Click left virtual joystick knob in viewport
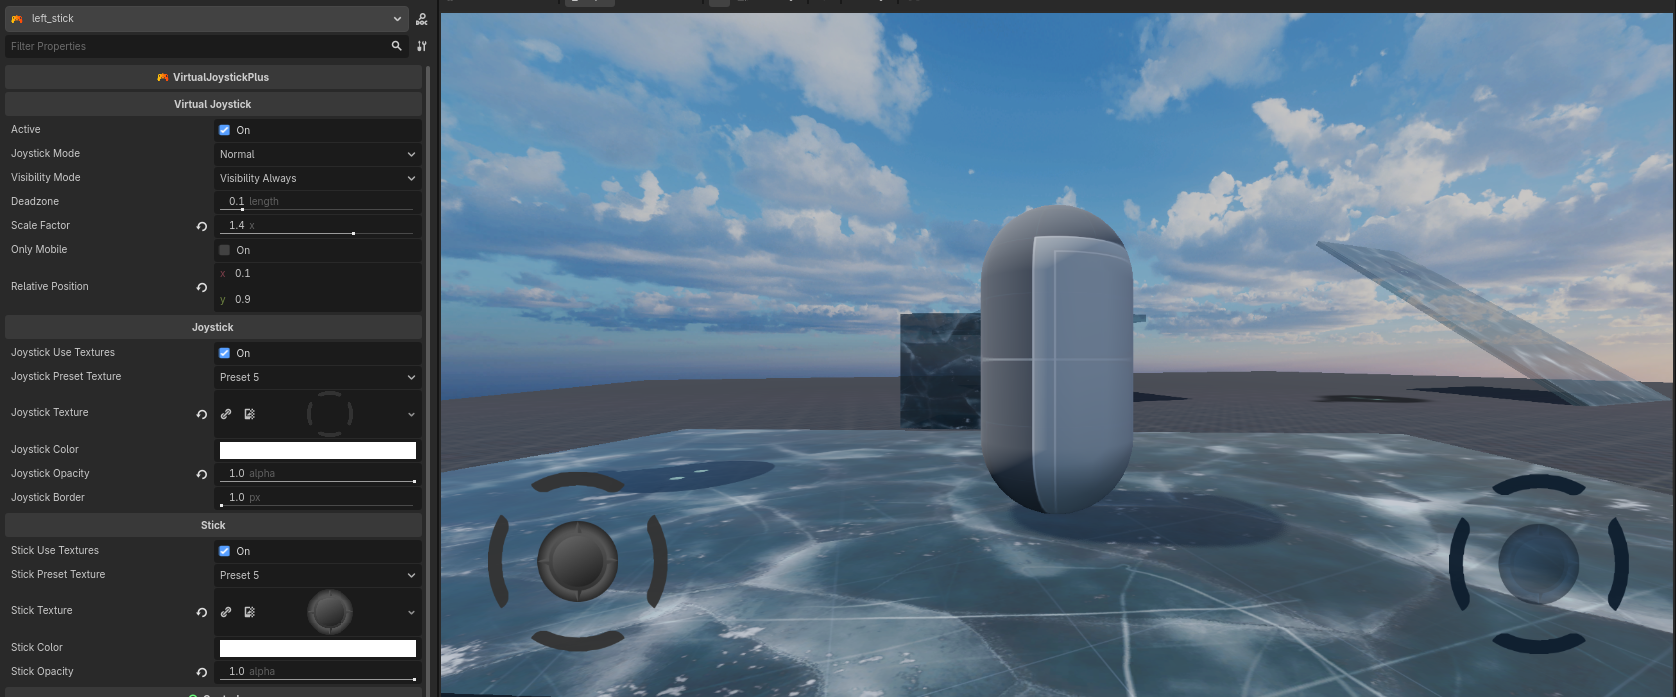Image resolution: width=1676 pixels, height=697 pixels. pos(578,561)
